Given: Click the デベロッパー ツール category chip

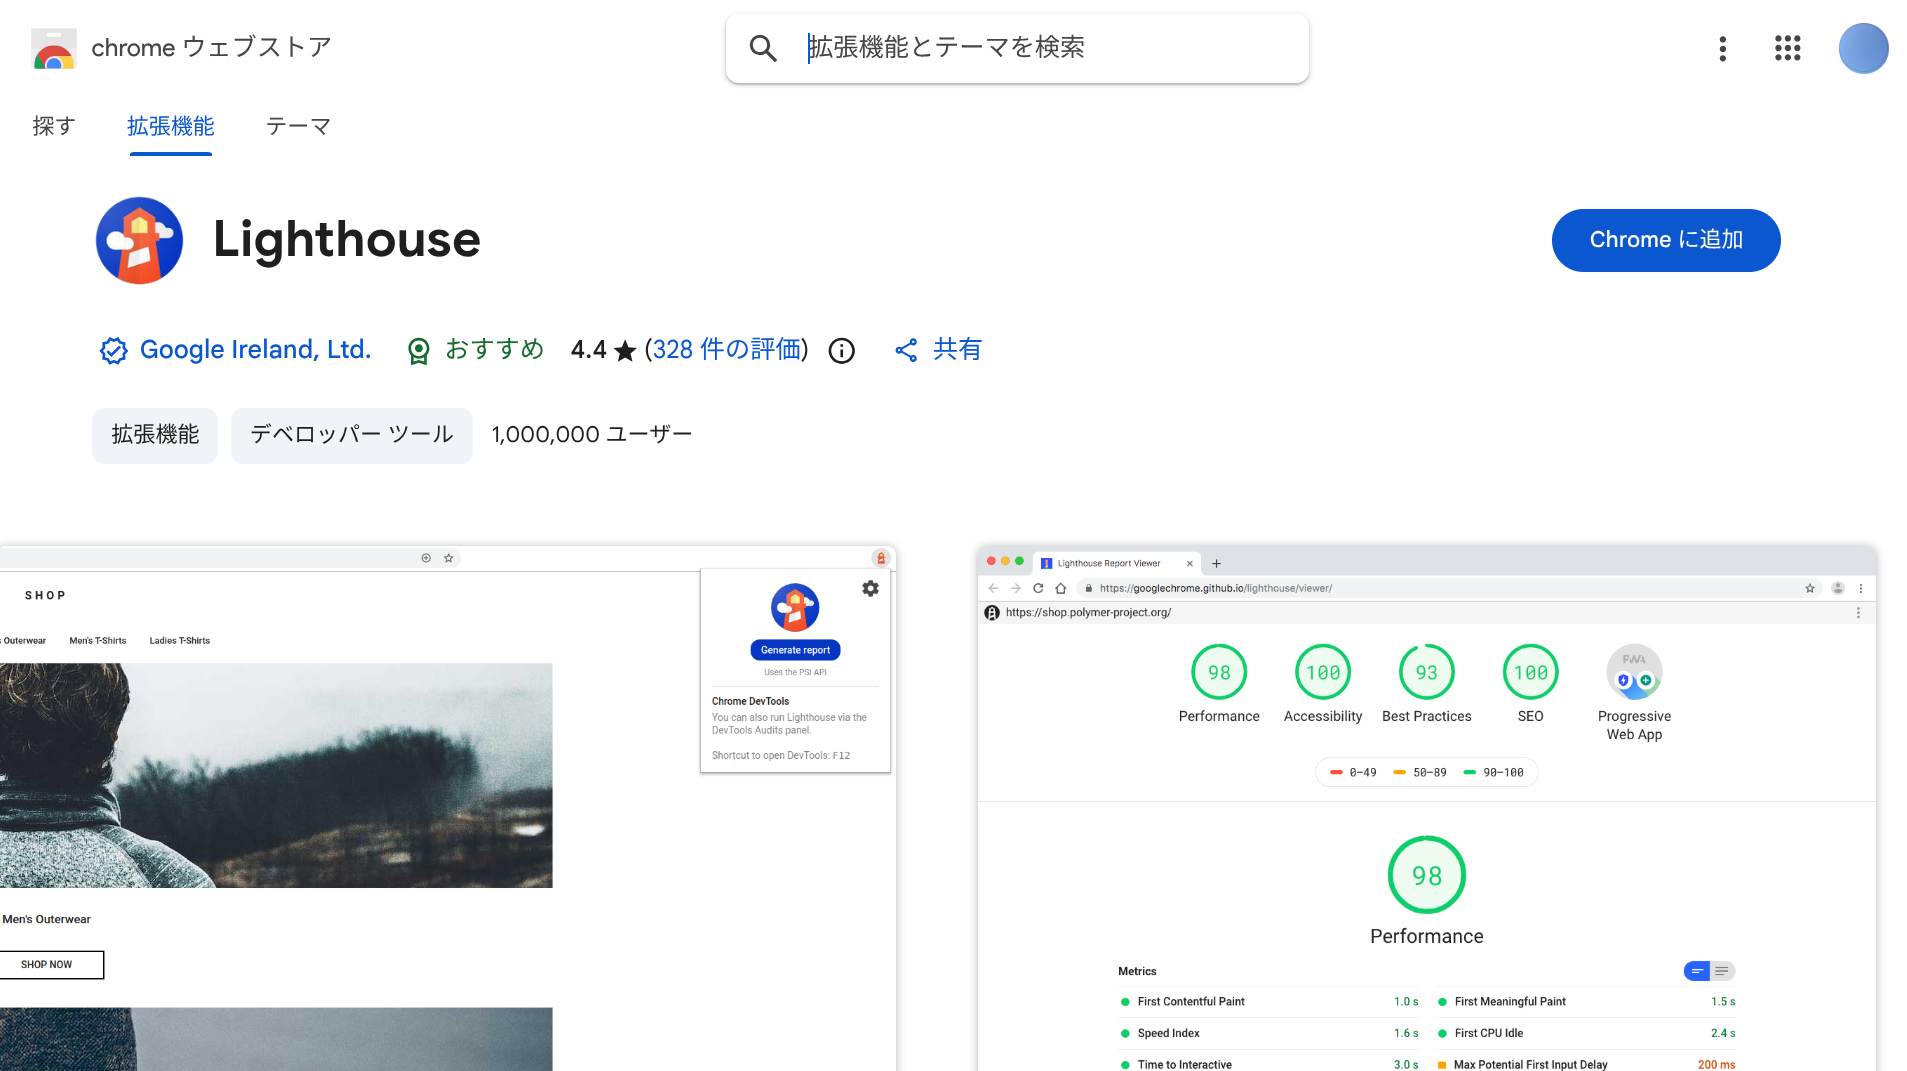Looking at the screenshot, I should 351,435.
